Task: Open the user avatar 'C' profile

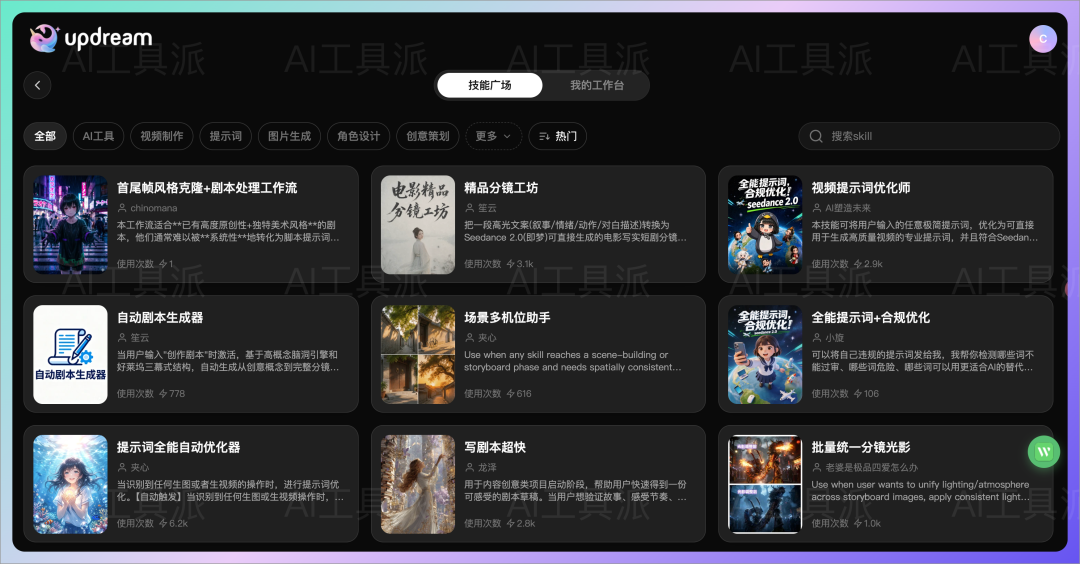Action: 1043,39
